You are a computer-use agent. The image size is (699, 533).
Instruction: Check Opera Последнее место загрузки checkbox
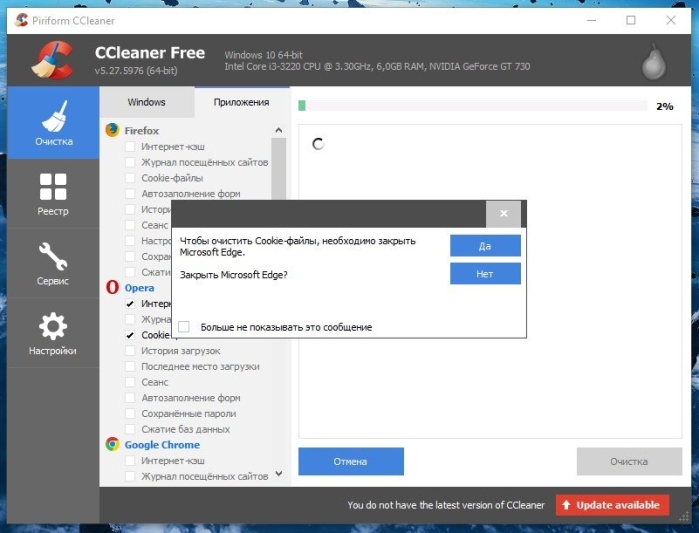(130, 366)
